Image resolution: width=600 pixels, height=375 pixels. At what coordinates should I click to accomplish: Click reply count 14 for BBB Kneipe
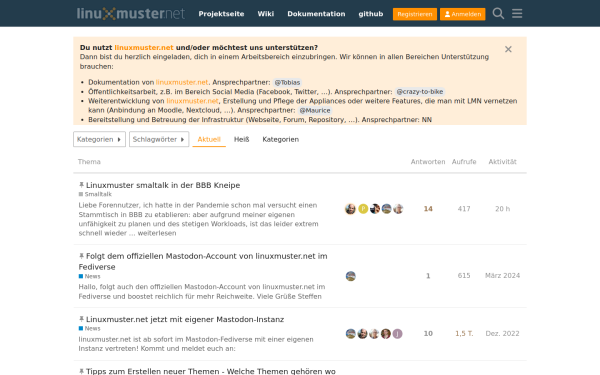click(x=428, y=209)
